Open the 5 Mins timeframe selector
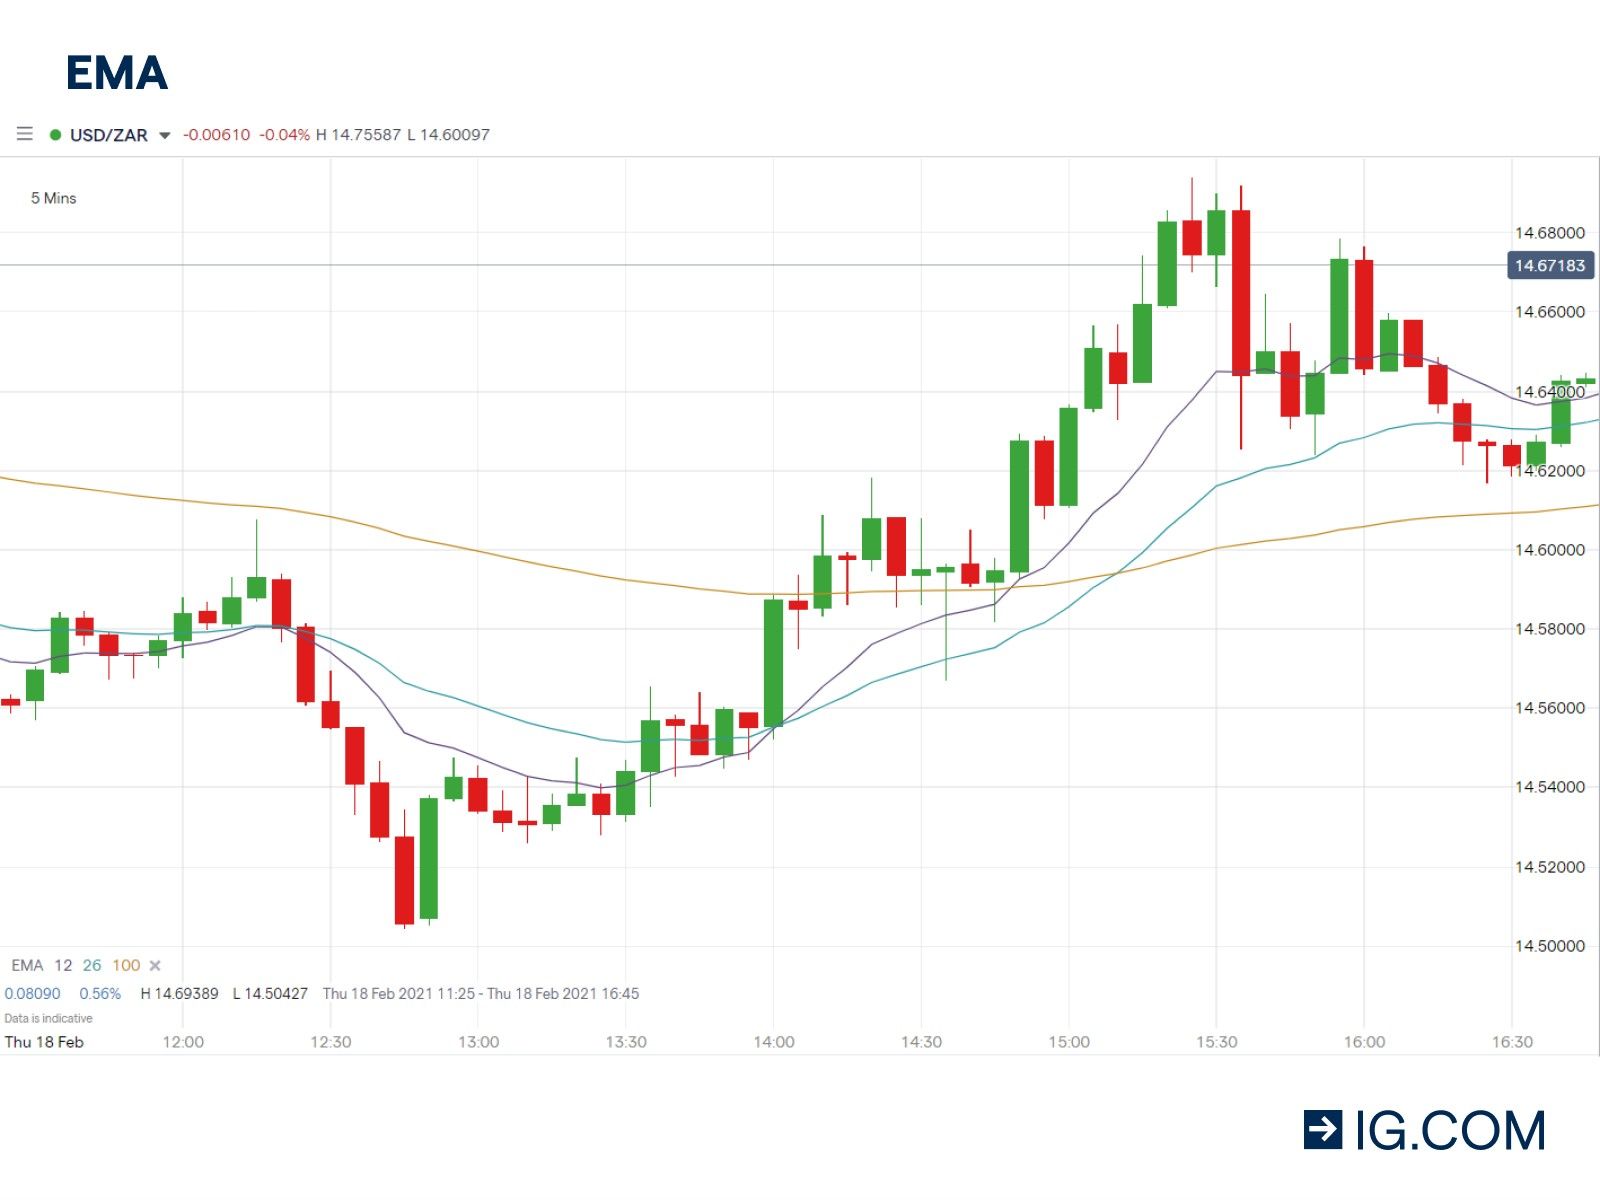 (x=53, y=198)
